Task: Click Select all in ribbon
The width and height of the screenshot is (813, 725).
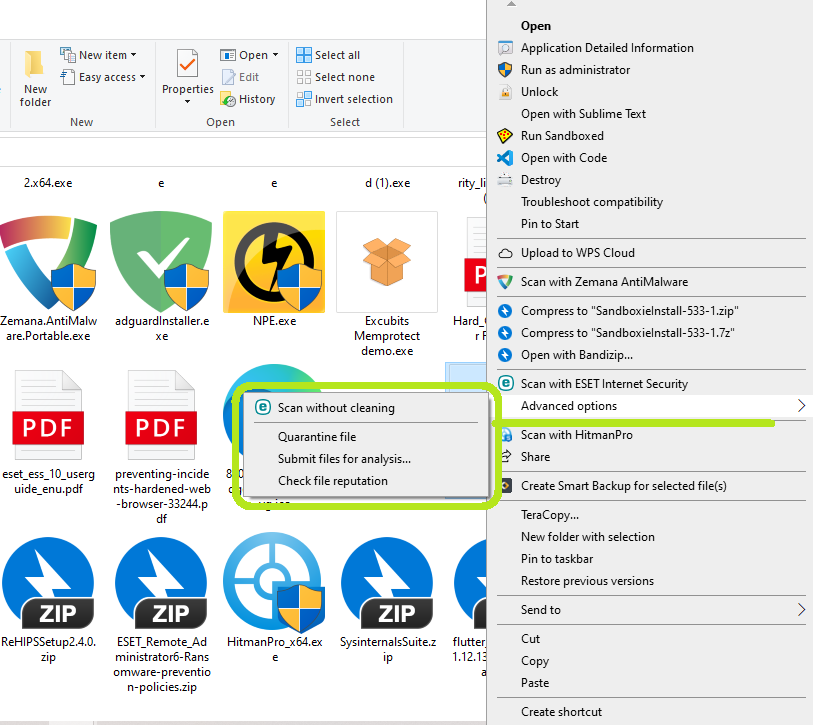Action: tap(328, 55)
